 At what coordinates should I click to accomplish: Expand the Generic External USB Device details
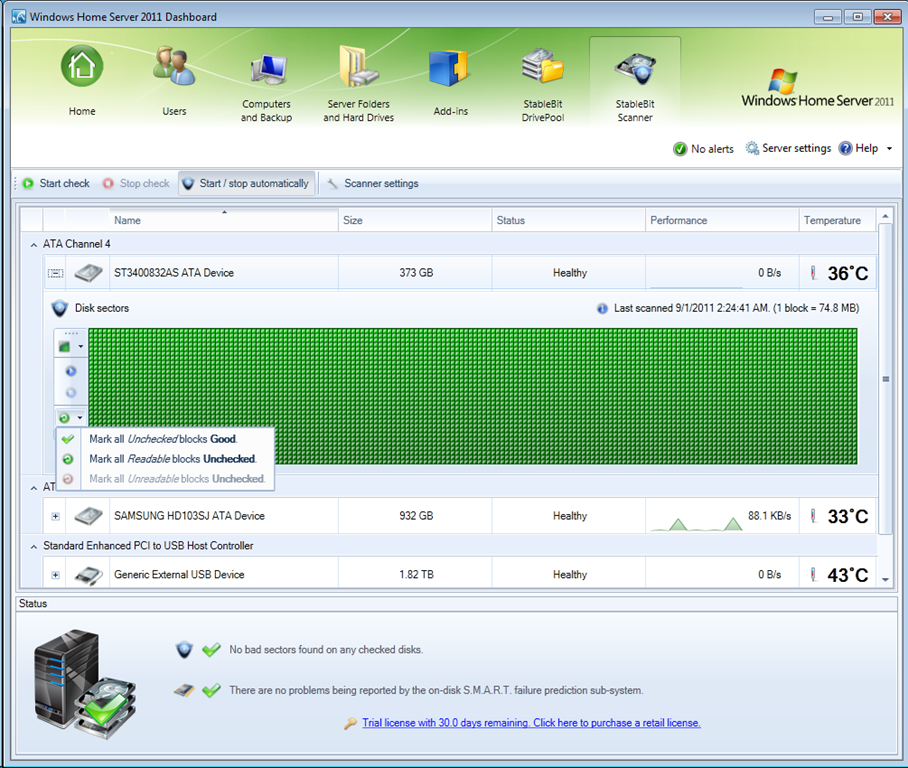pos(56,575)
